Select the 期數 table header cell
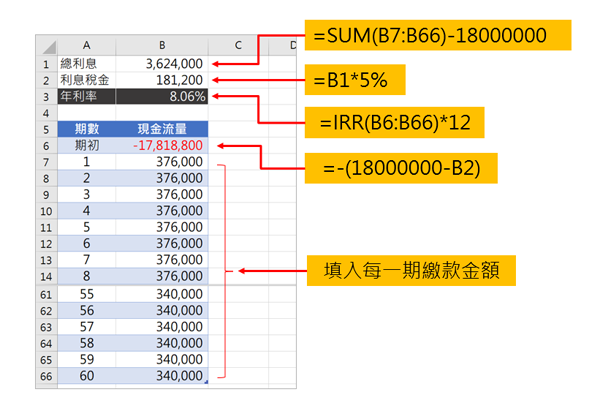Viewport: 600px width, 403px height. (x=86, y=129)
